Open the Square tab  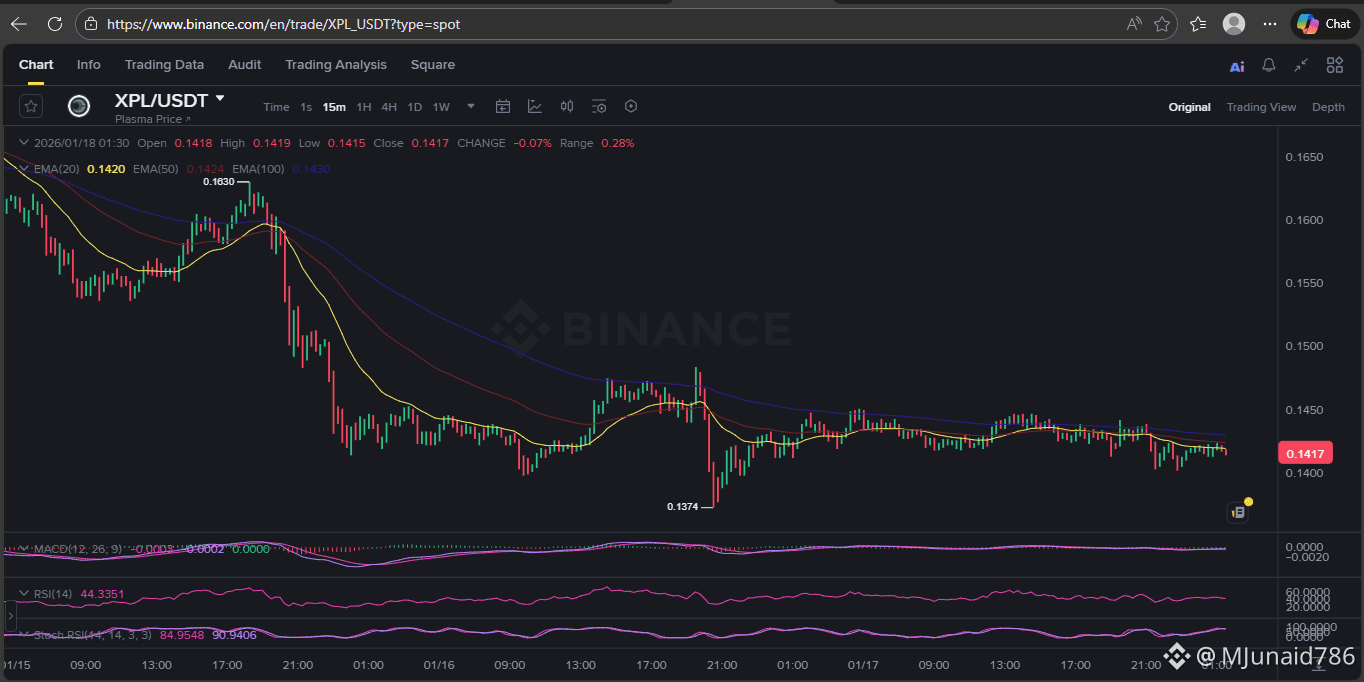point(432,65)
